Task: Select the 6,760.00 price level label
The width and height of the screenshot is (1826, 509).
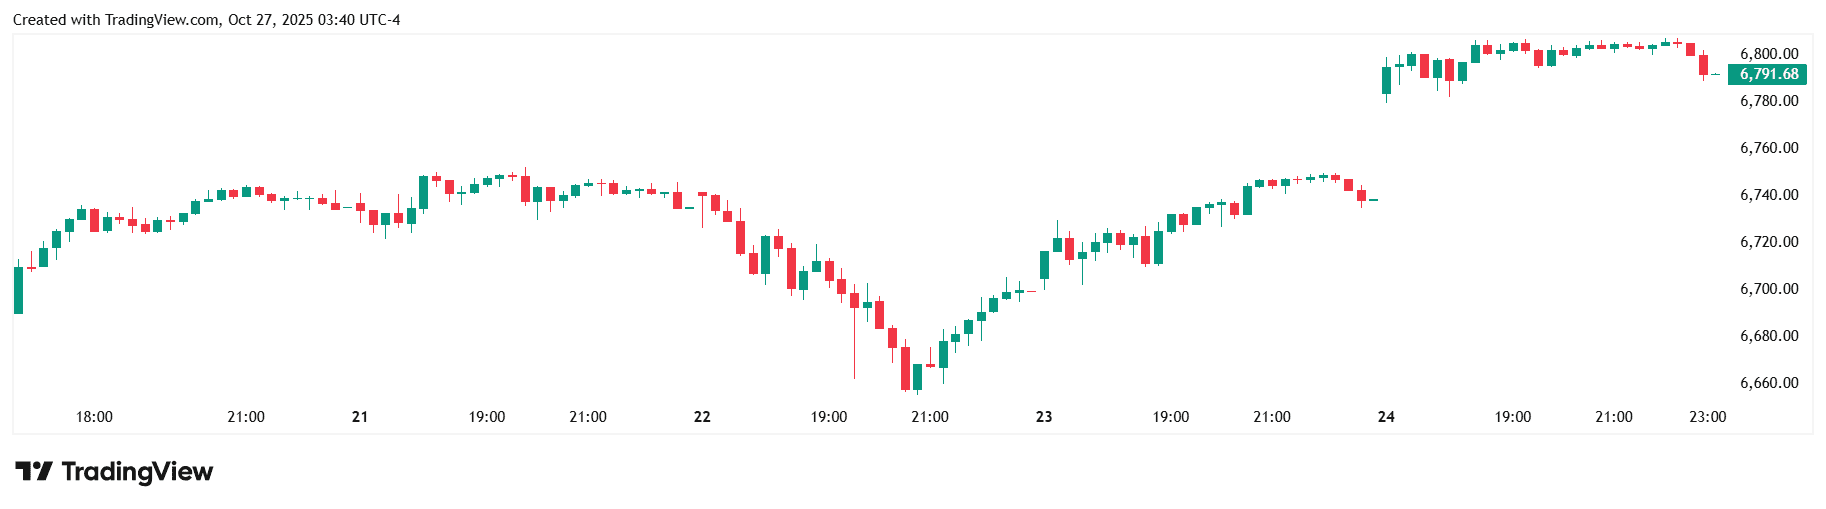Action: click(x=1769, y=148)
